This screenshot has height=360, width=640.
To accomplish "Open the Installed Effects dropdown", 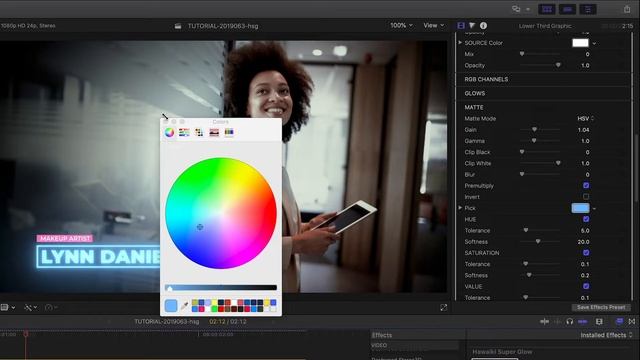I will coord(606,335).
